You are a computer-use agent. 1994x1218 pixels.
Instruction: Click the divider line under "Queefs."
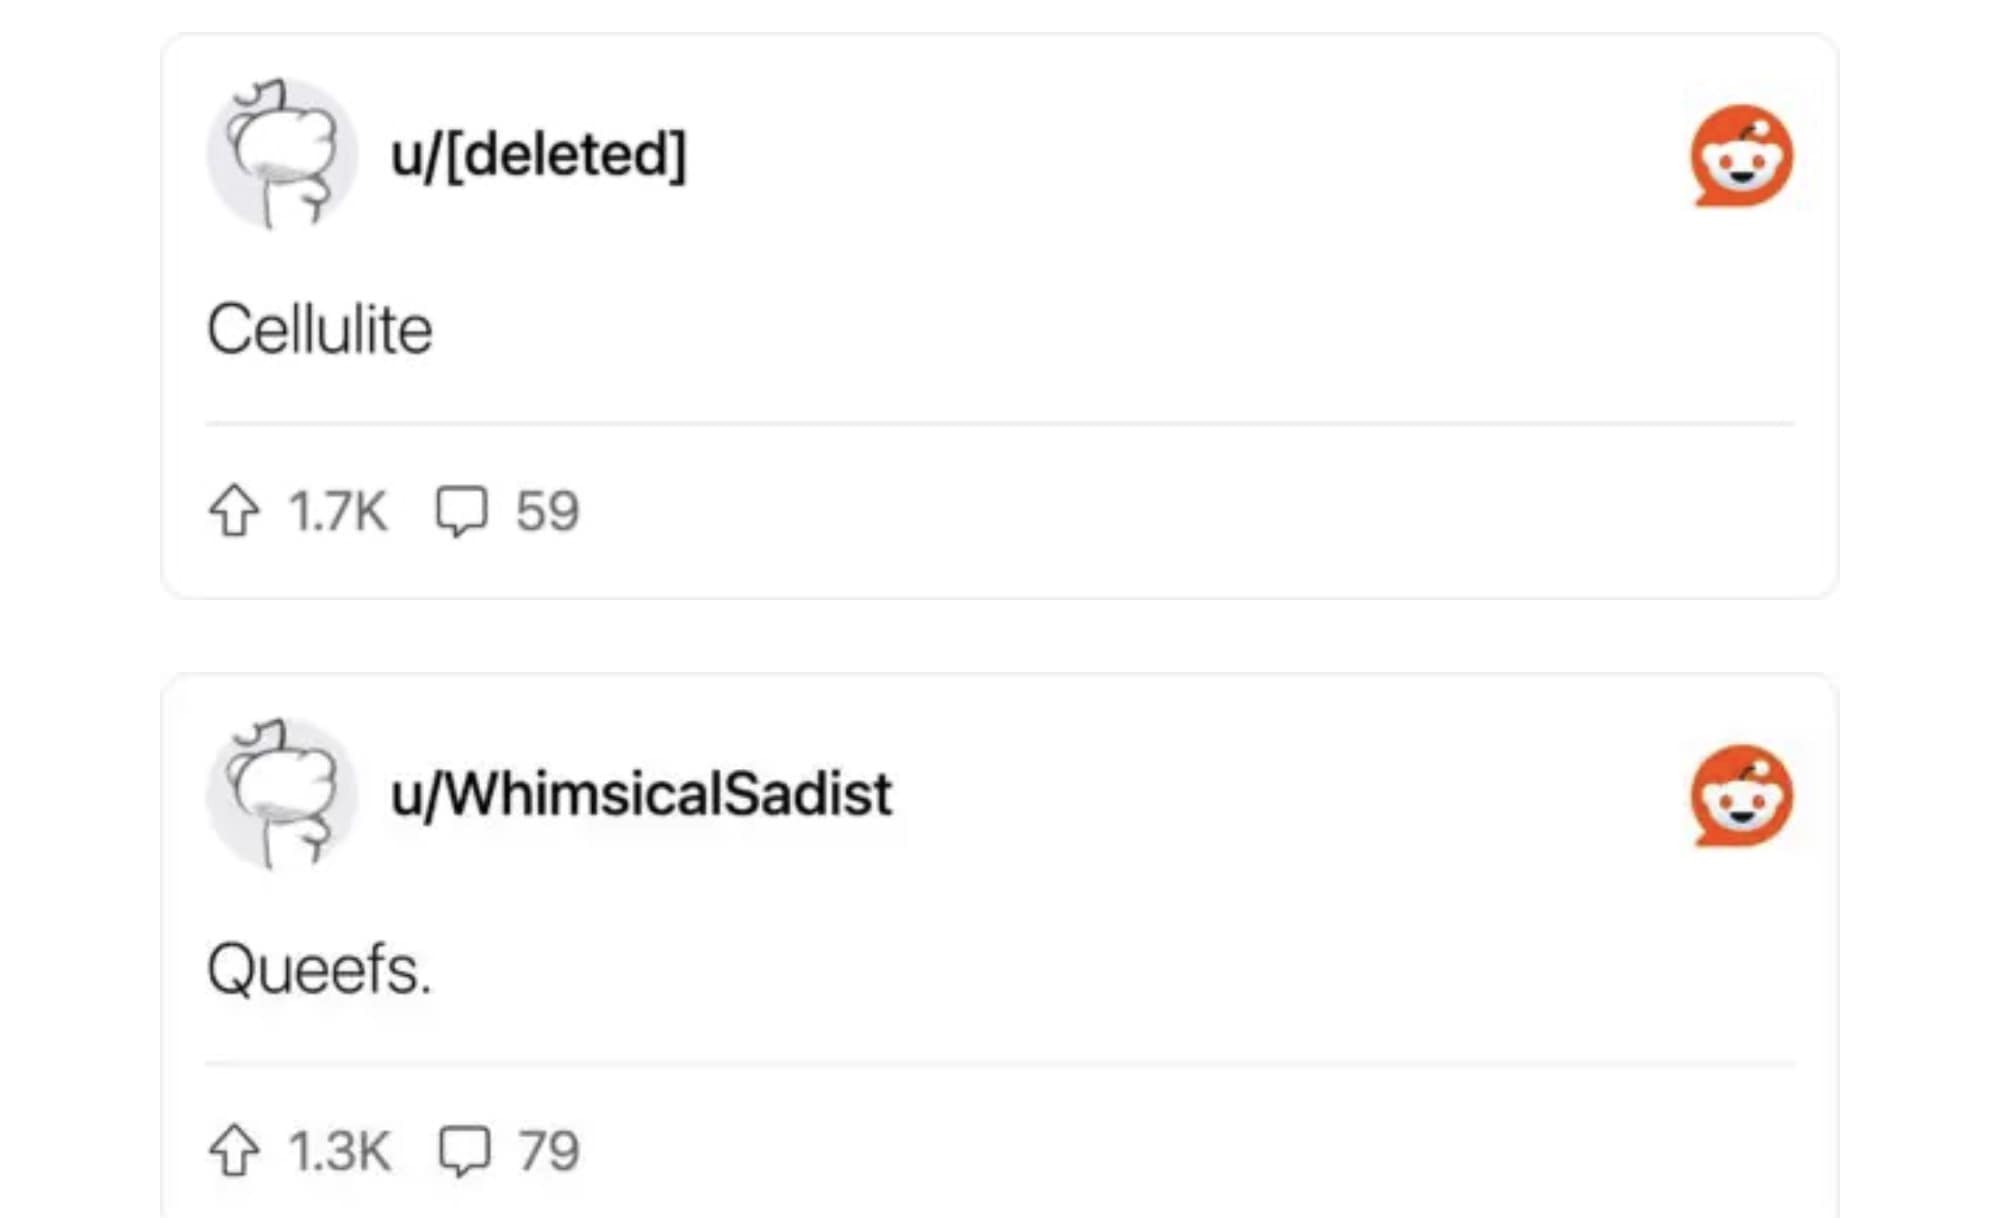click(1000, 1064)
